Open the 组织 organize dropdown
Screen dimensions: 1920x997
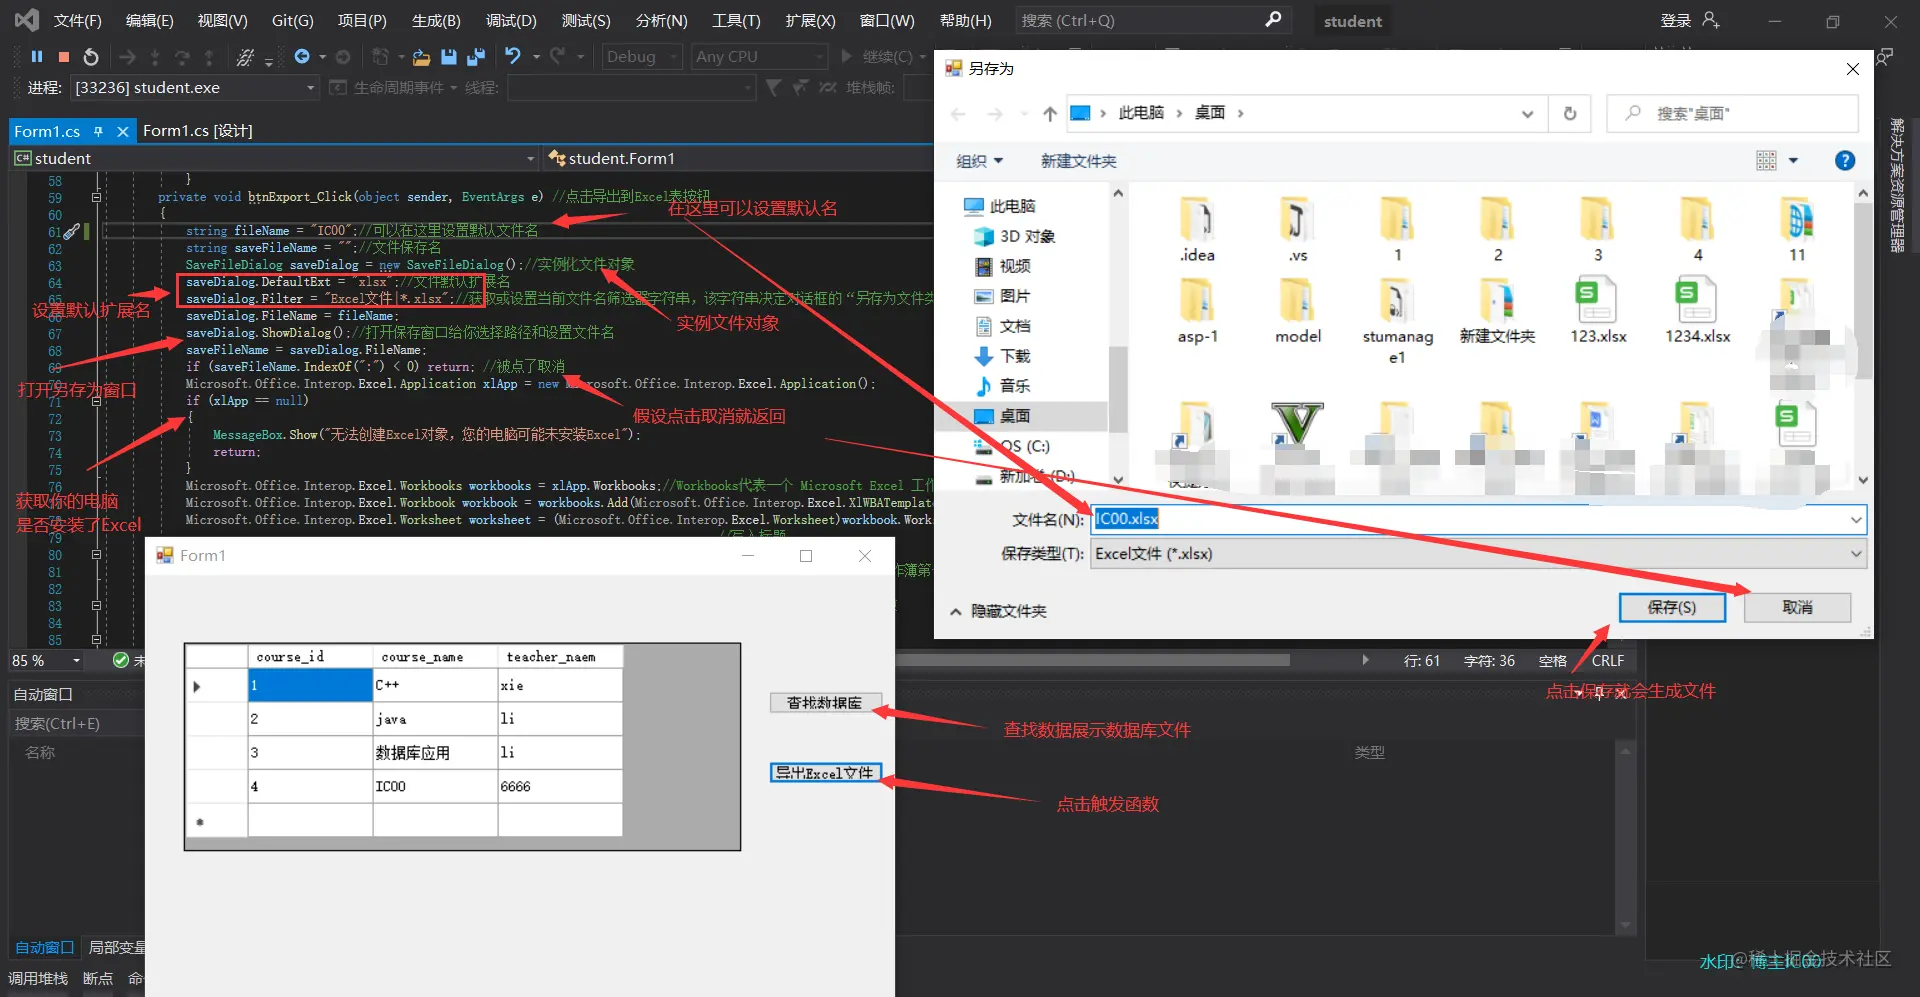click(979, 161)
